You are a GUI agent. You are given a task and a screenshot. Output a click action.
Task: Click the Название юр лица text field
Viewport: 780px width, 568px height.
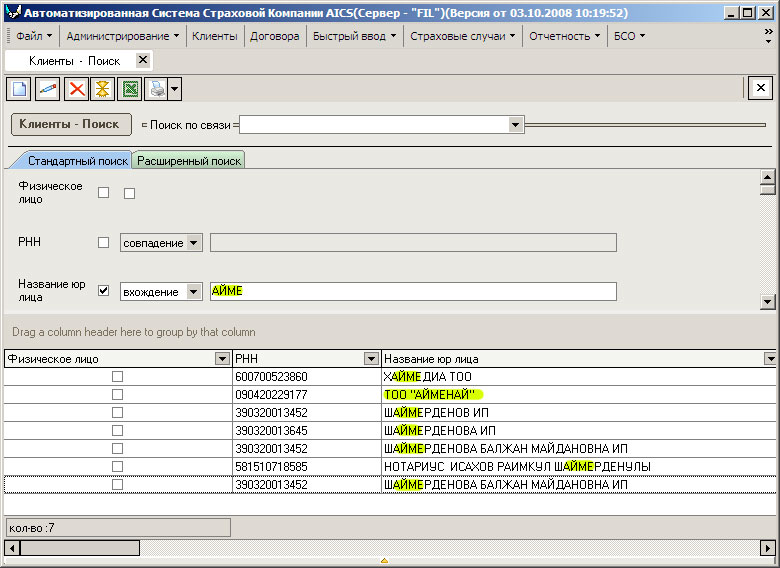(x=412, y=291)
